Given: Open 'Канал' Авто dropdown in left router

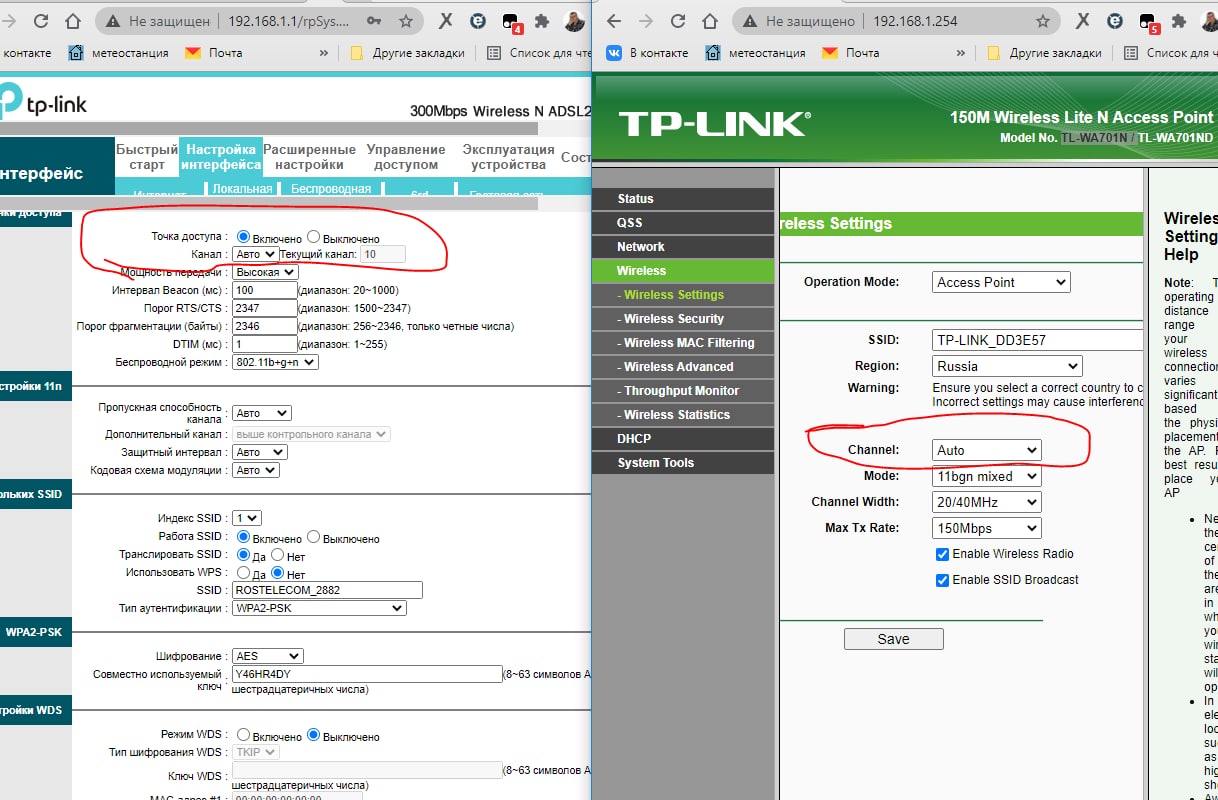Looking at the screenshot, I should click(x=255, y=255).
